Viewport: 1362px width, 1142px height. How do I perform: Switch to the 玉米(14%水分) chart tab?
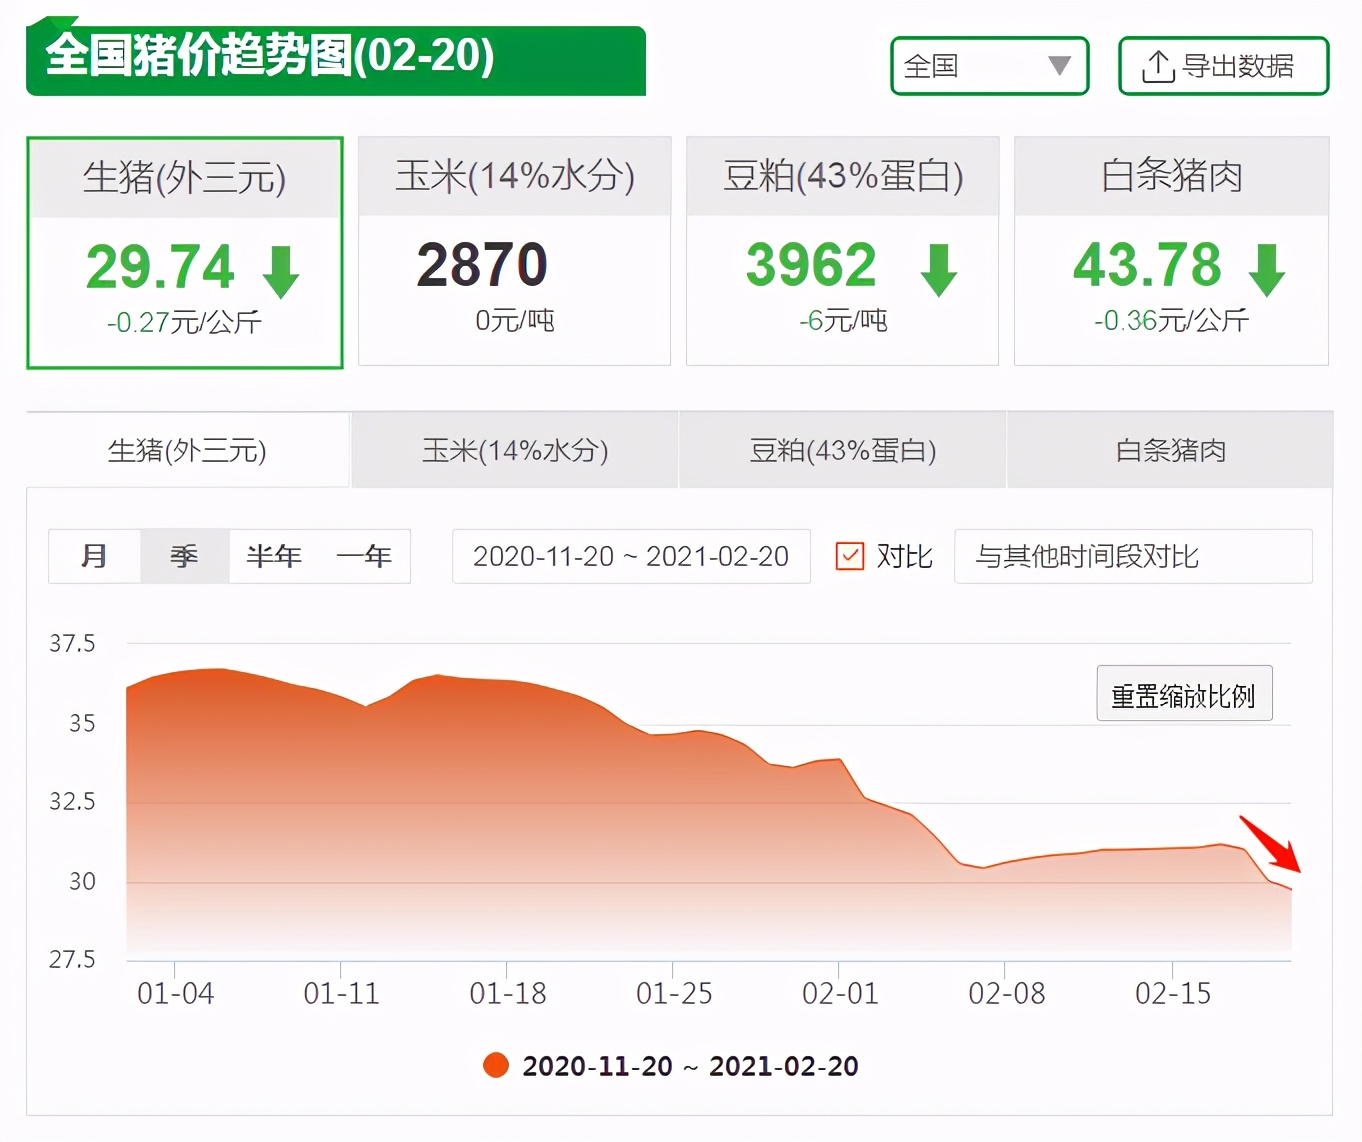pos(515,450)
